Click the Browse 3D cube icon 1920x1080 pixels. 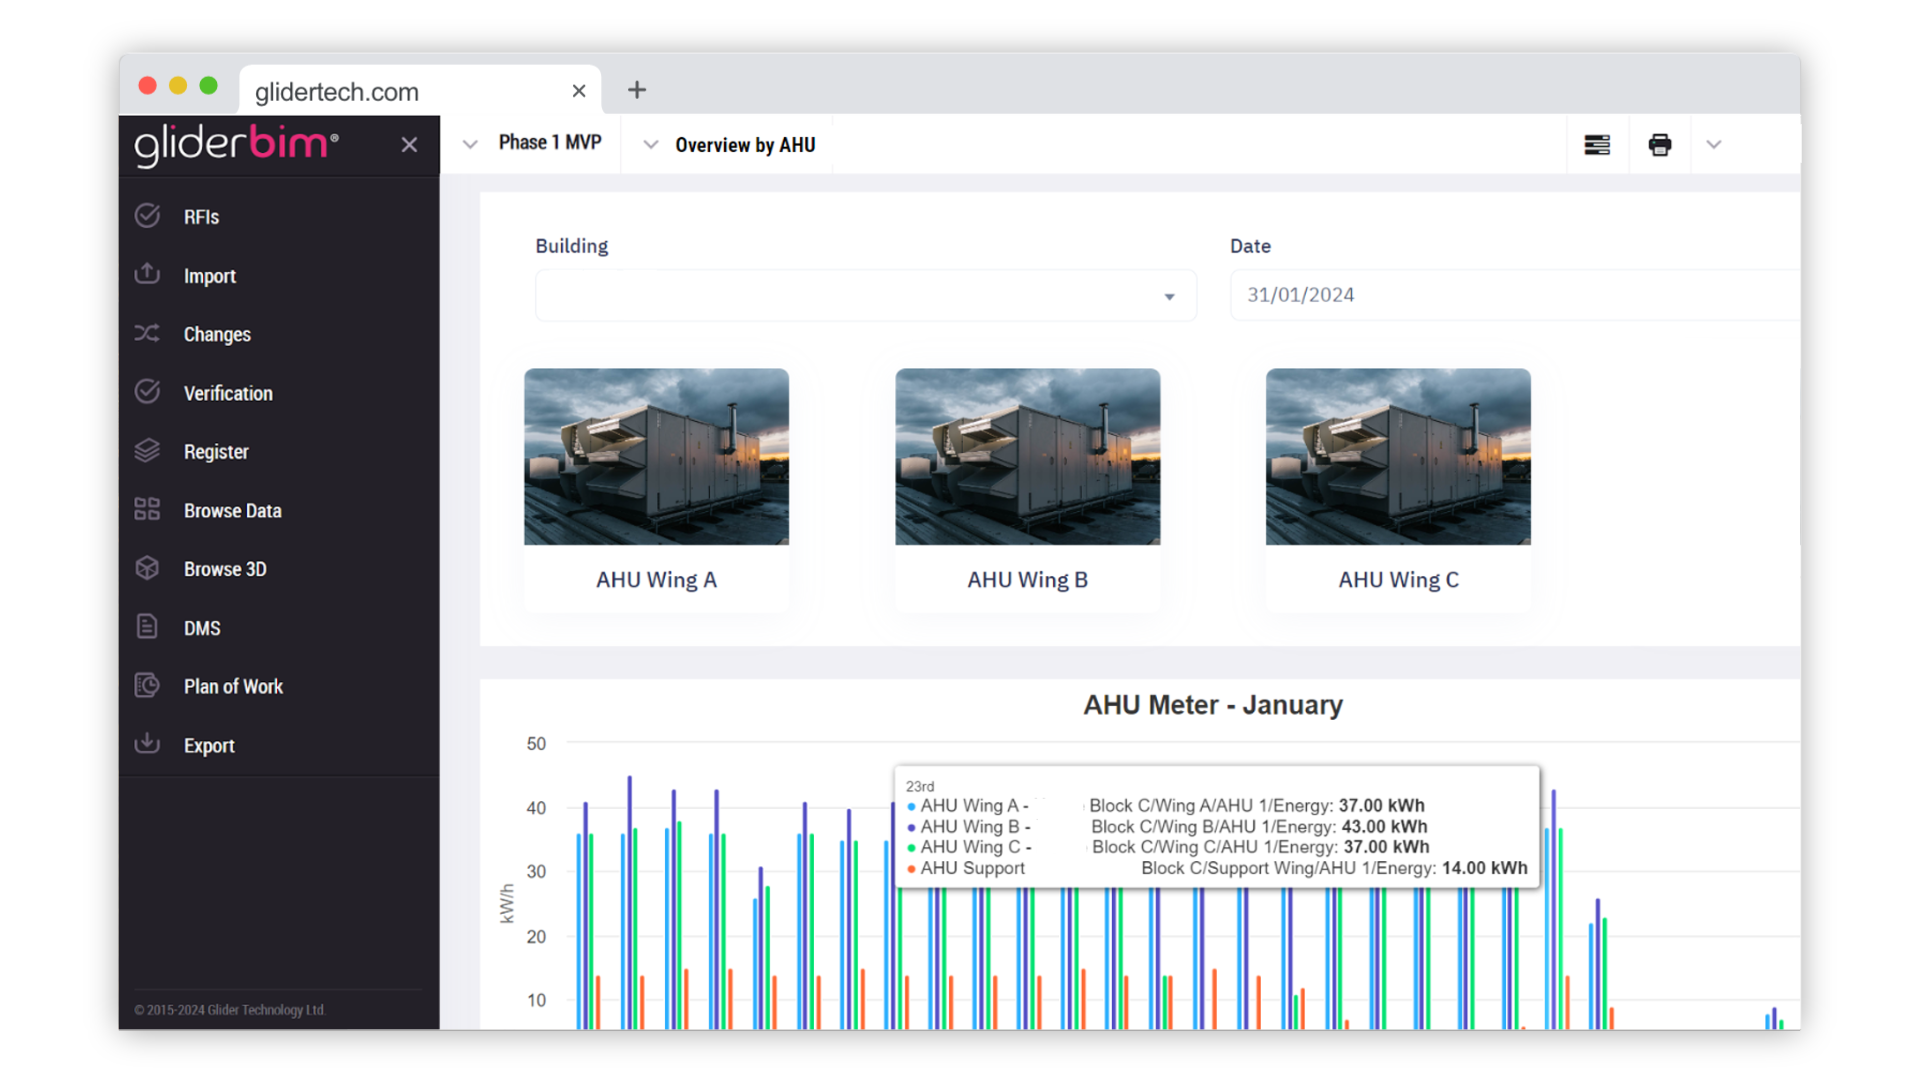(x=147, y=568)
